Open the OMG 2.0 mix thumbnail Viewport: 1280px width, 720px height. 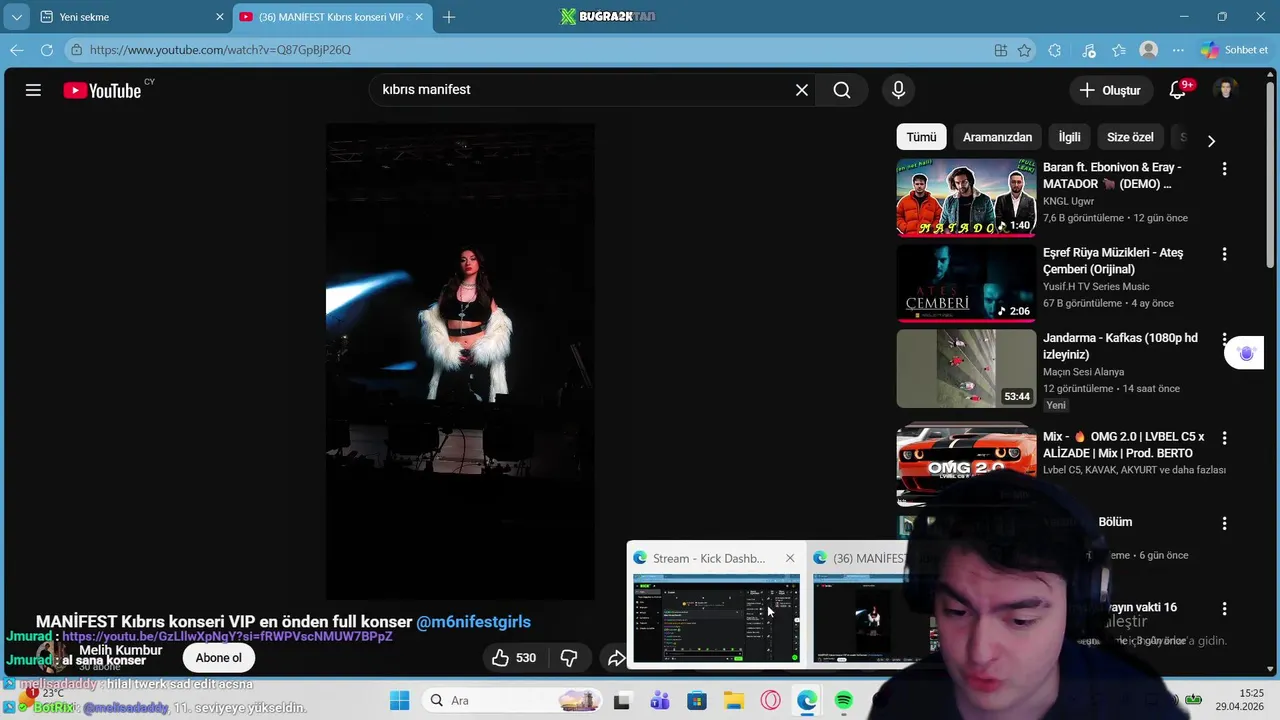tap(966, 463)
